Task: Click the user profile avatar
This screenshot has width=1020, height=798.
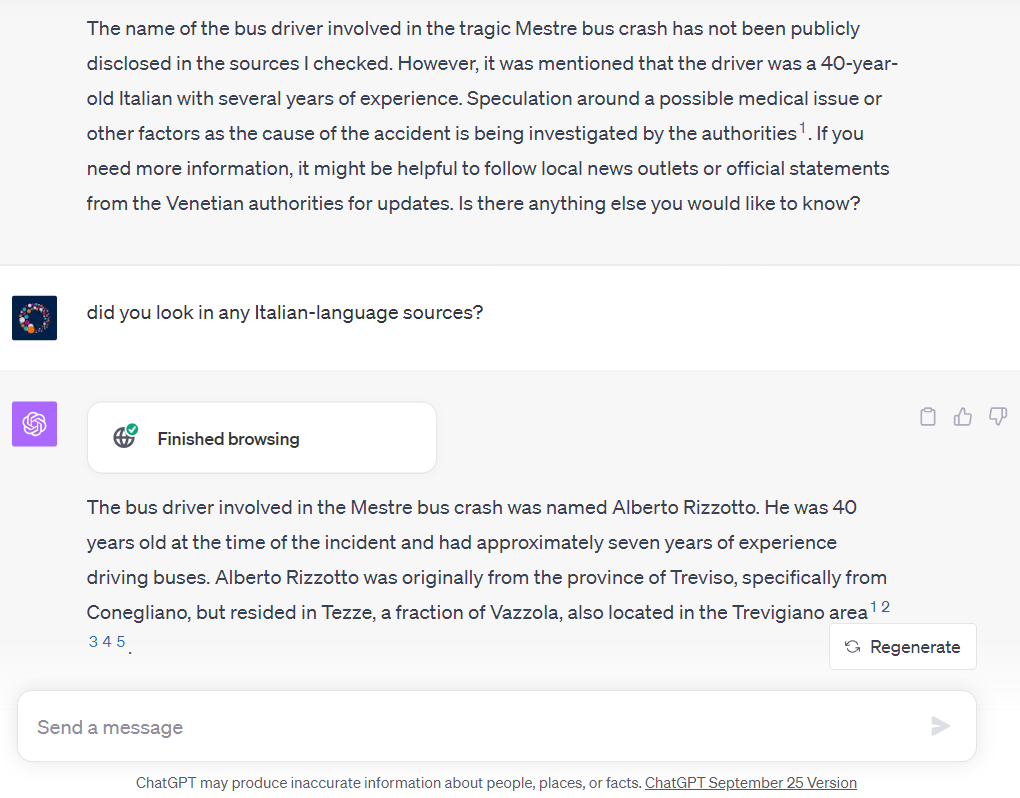Action: [x=34, y=317]
